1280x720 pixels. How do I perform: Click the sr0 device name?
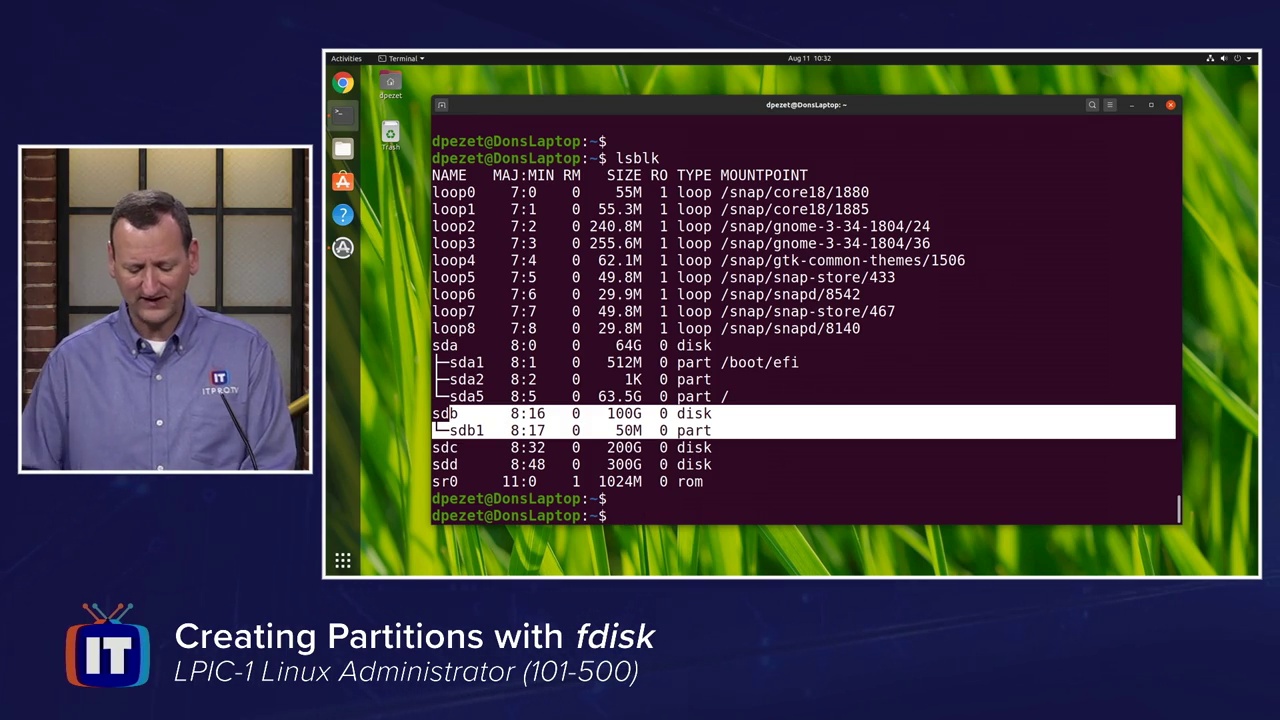coord(445,481)
